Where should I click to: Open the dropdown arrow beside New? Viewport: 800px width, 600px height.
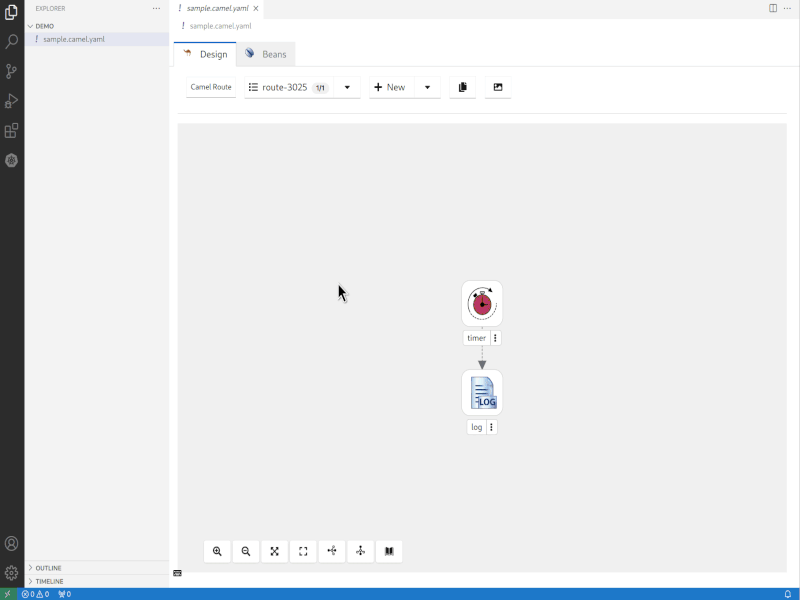pyautogui.click(x=427, y=88)
